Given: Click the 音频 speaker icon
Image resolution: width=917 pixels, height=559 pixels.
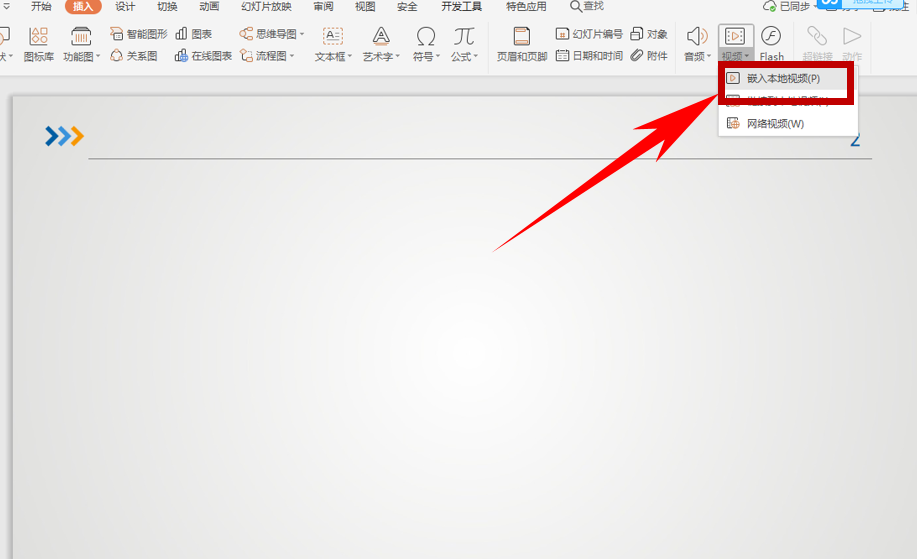Looking at the screenshot, I should [x=697, y=36].
